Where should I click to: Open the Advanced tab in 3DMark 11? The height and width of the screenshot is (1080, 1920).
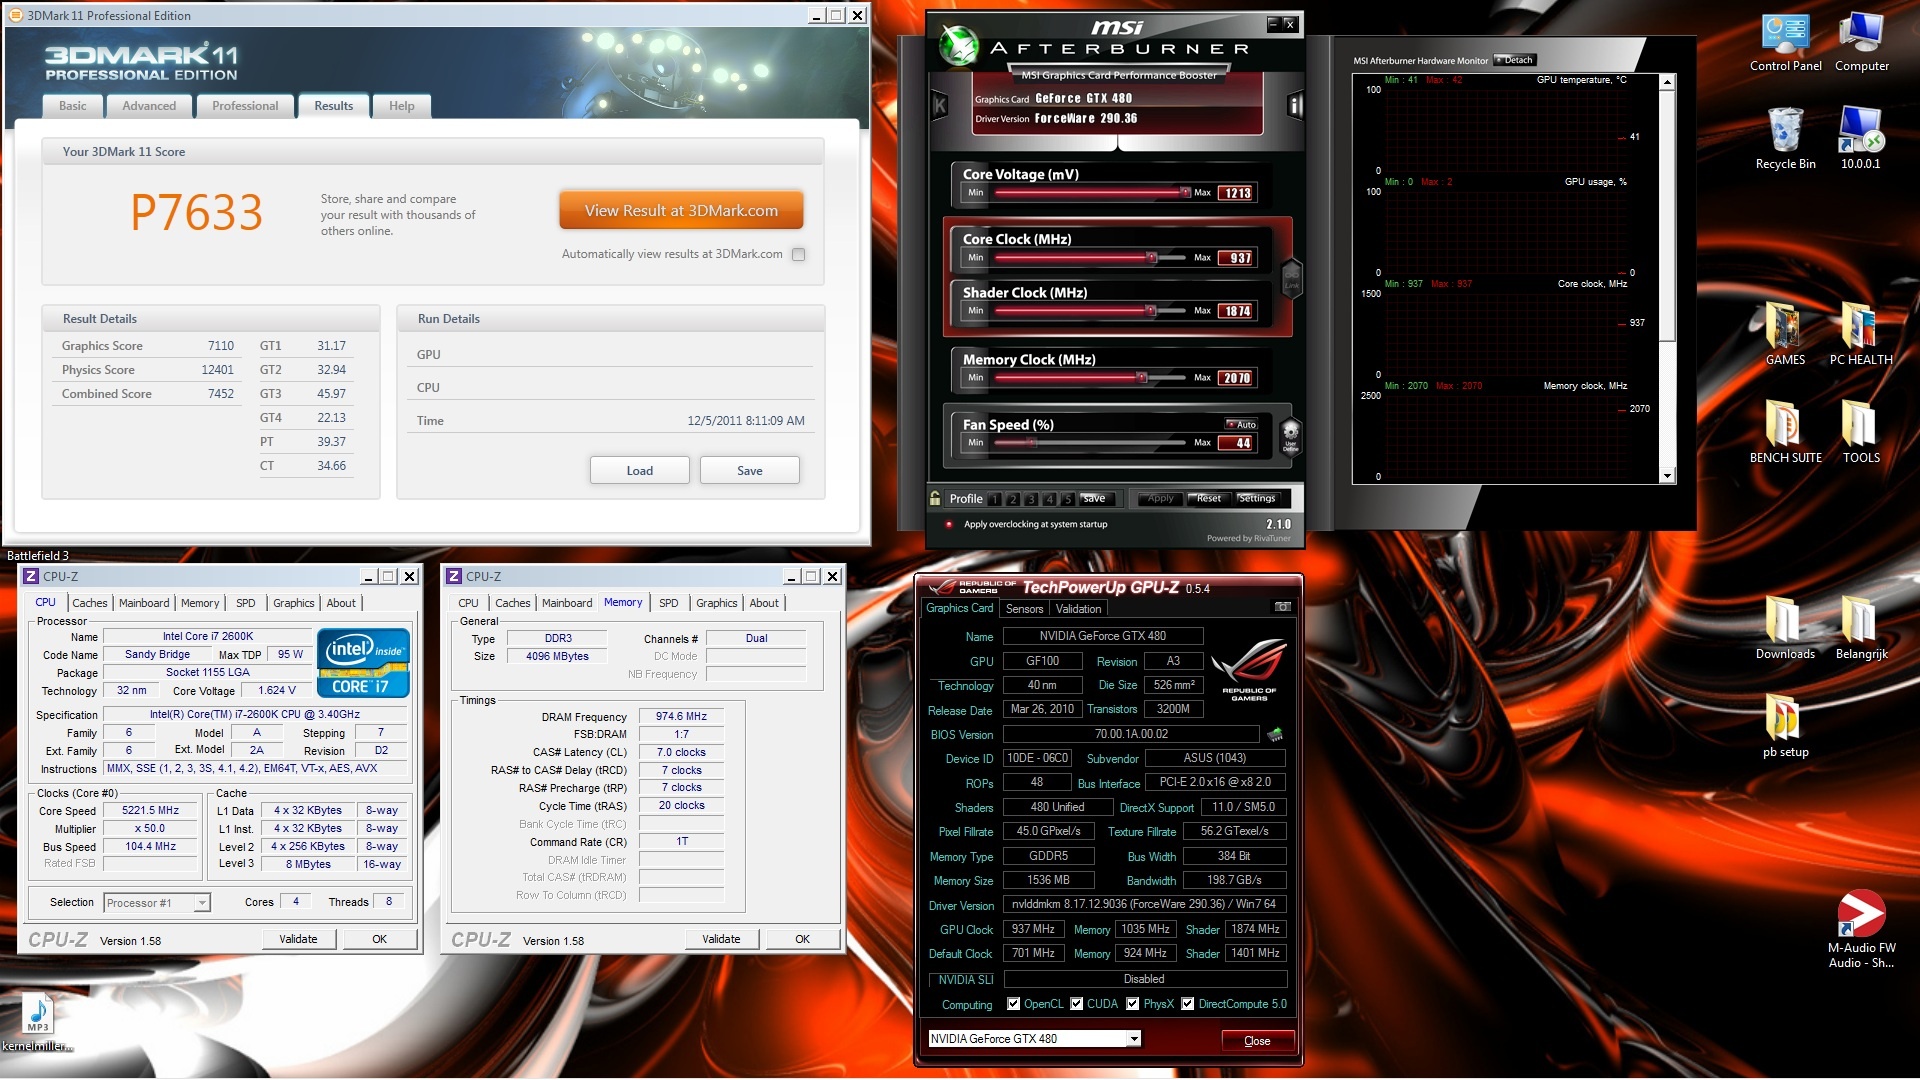149,106
